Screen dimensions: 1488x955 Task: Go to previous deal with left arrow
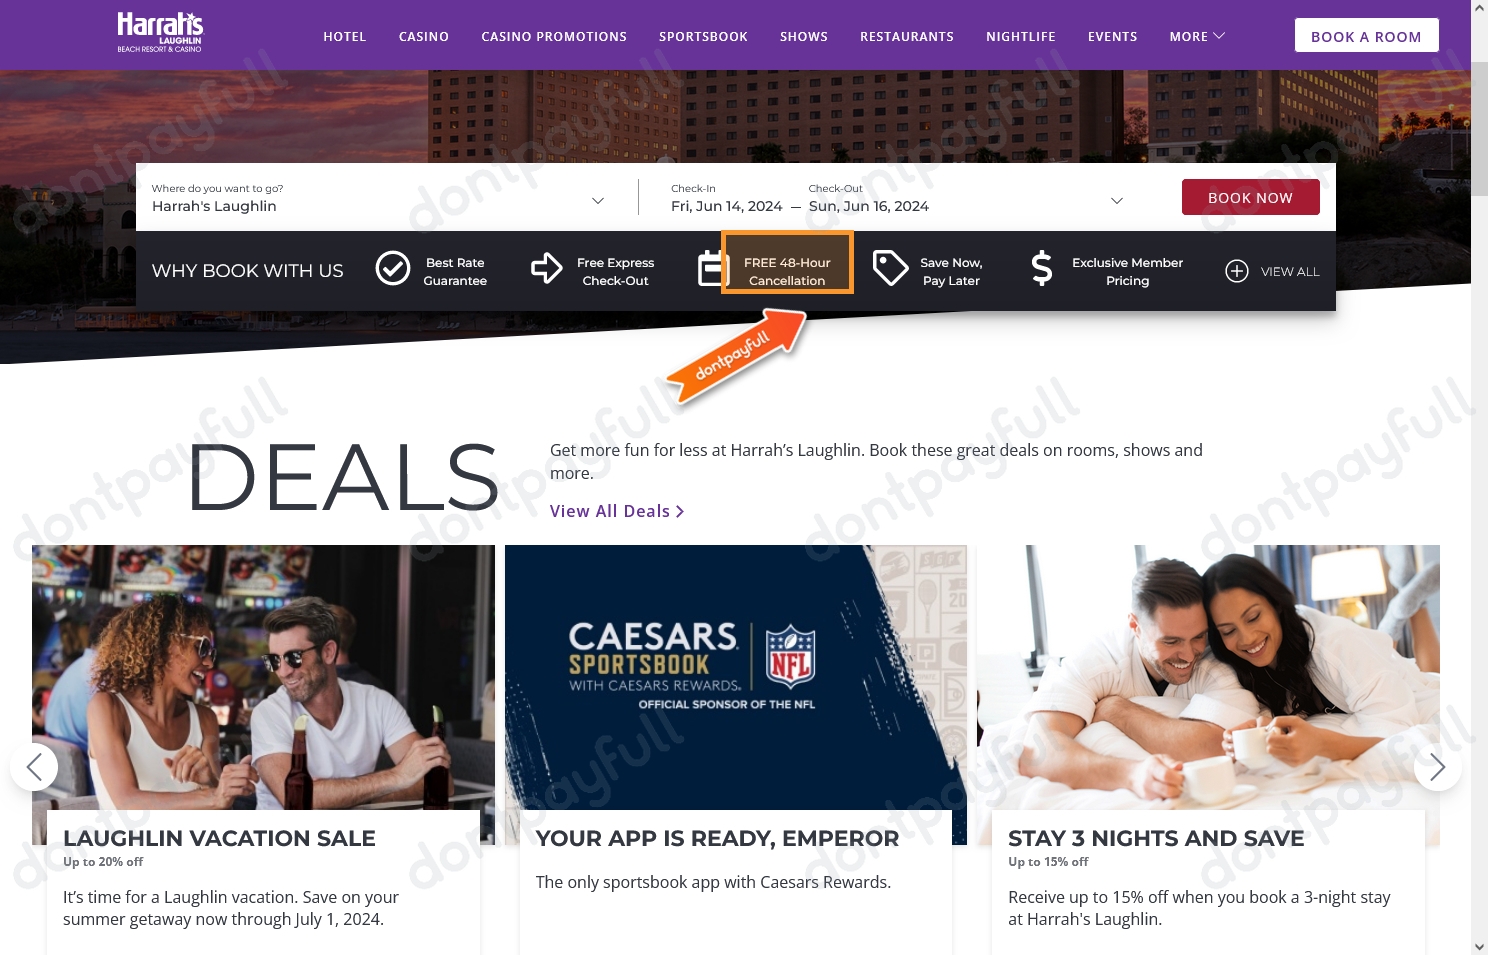tap(34, 767)
